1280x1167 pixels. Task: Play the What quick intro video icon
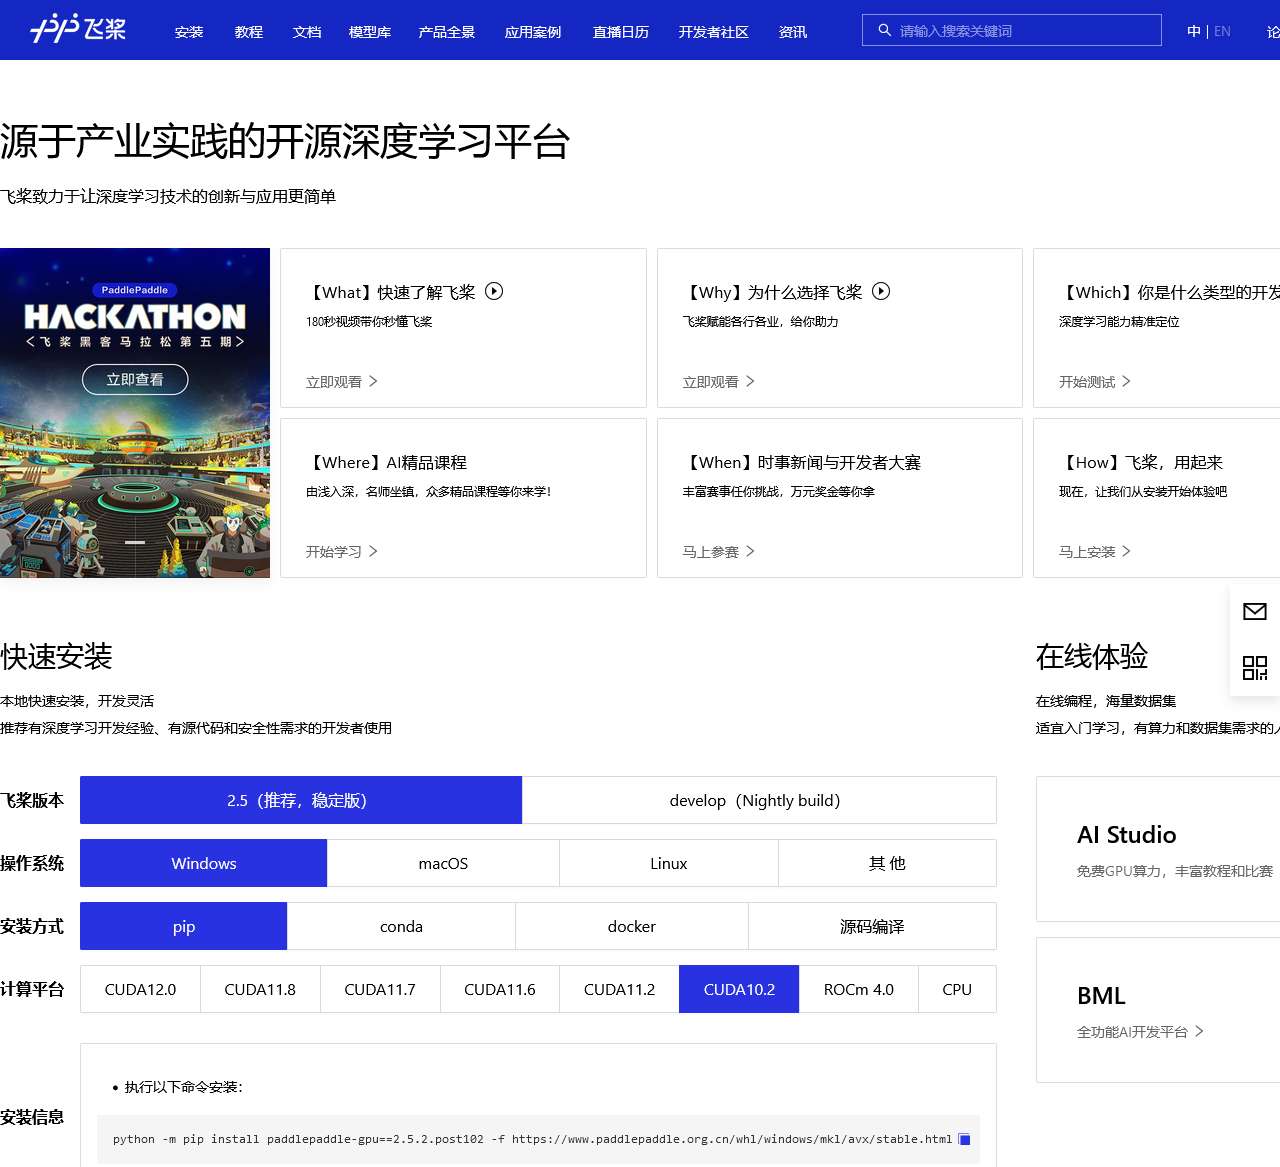tap(494, 291)
